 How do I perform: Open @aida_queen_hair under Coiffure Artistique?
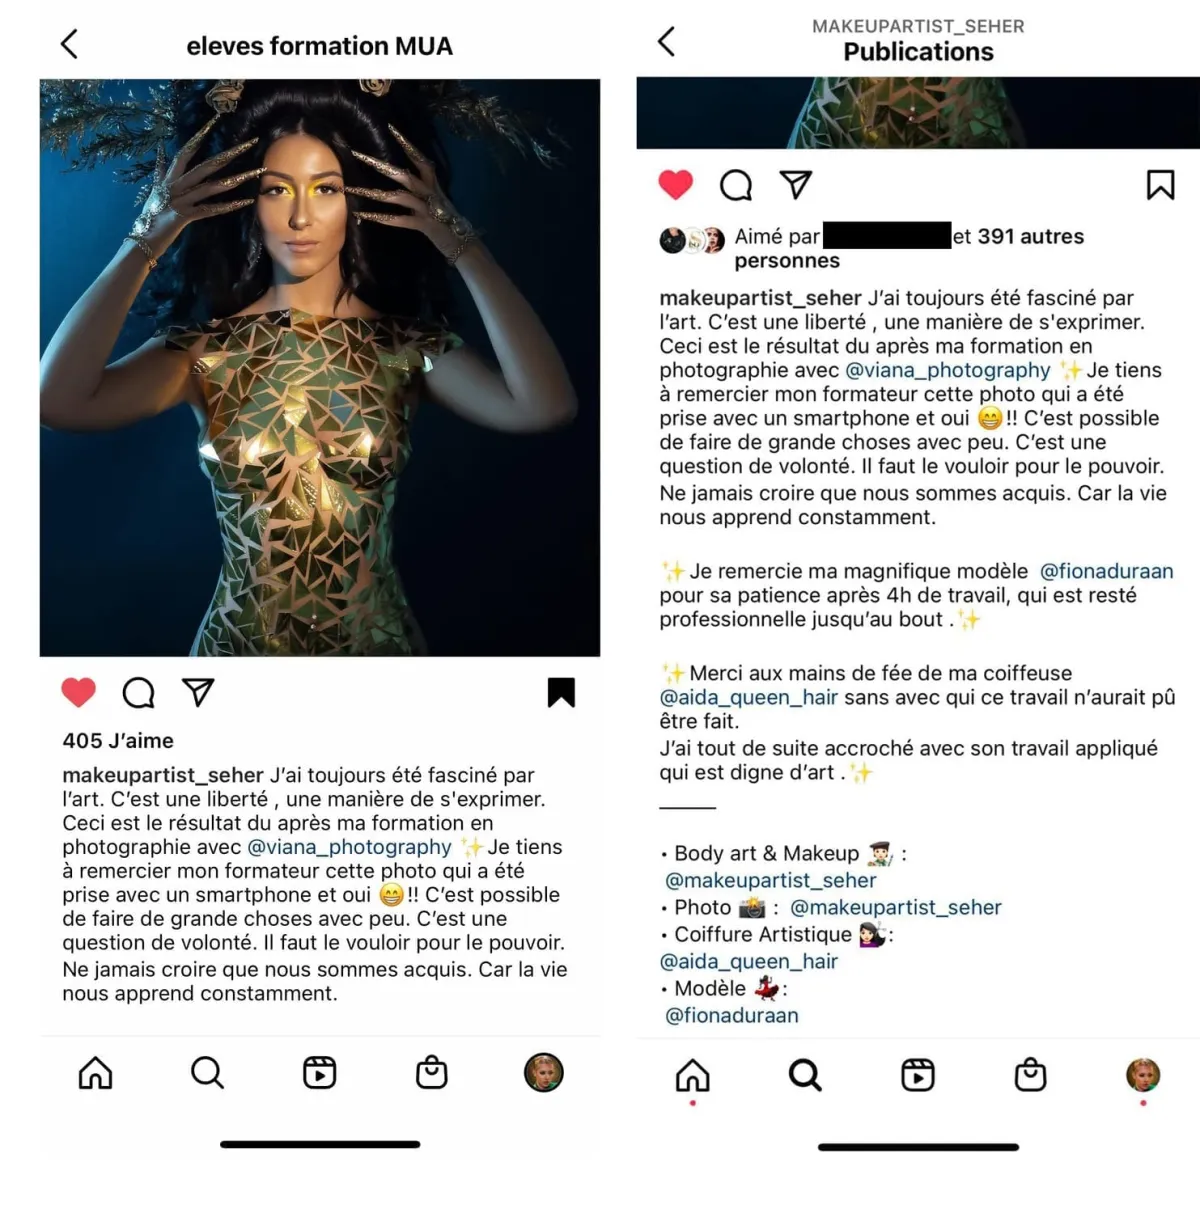(x=749, y=961)
